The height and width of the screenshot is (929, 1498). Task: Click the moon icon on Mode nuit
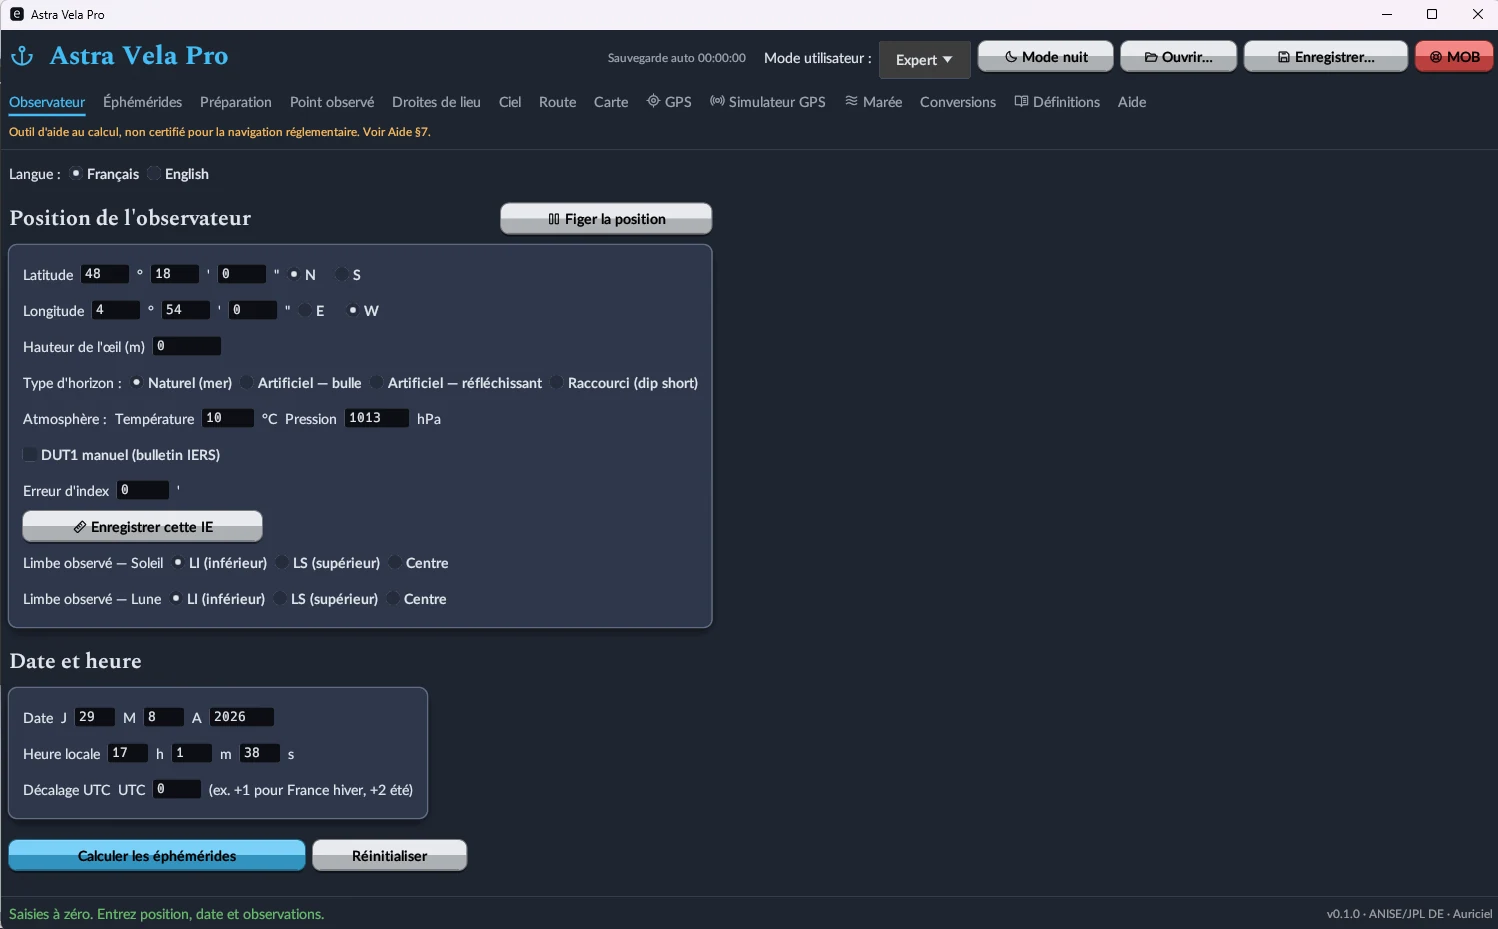coord(1011,57)
